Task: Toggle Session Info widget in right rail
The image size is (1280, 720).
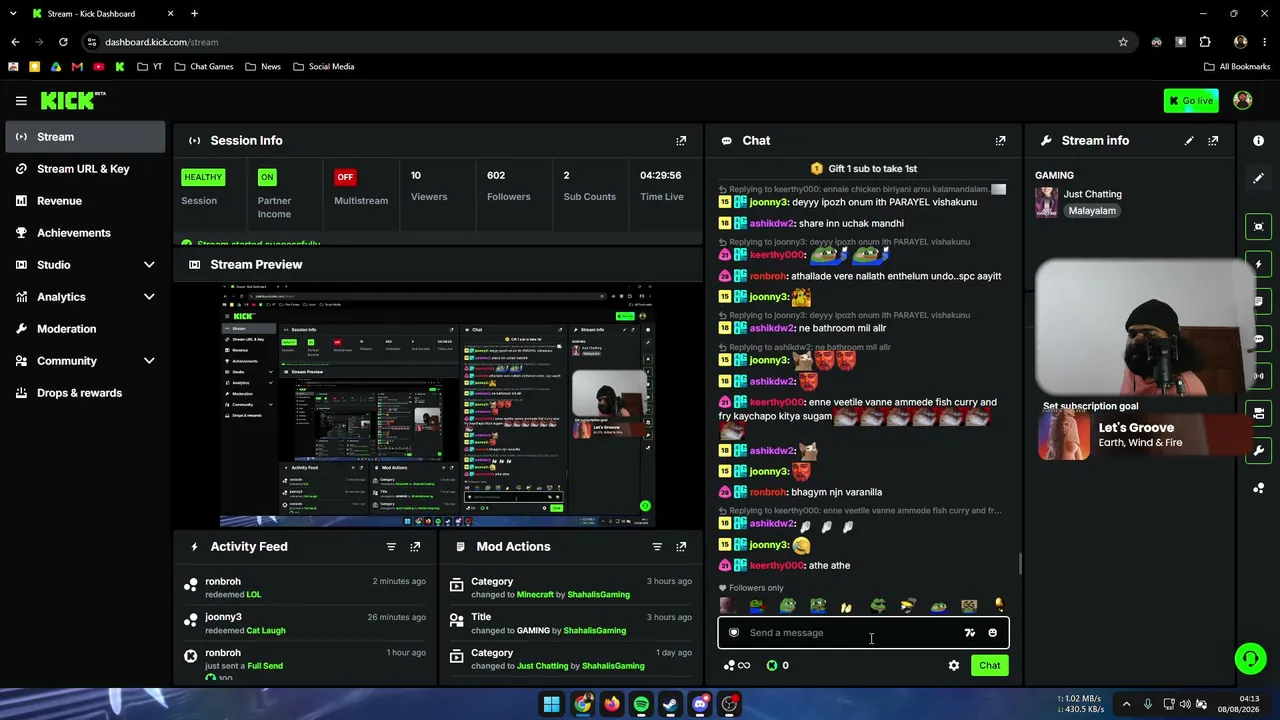Action: [x=1258, y=376]
